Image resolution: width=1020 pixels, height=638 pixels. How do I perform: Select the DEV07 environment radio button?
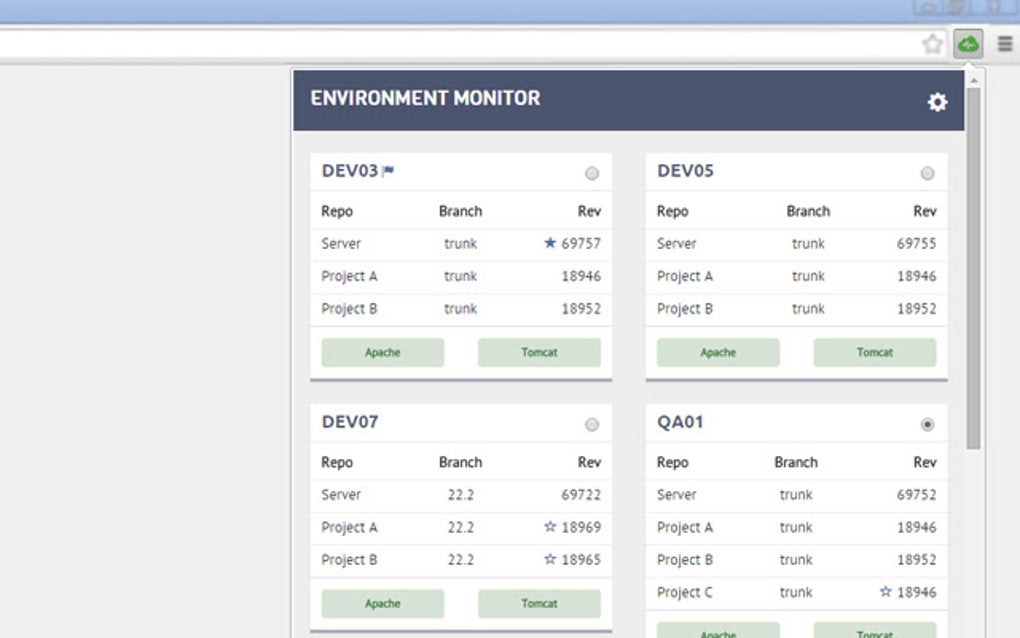coord(592,423)
